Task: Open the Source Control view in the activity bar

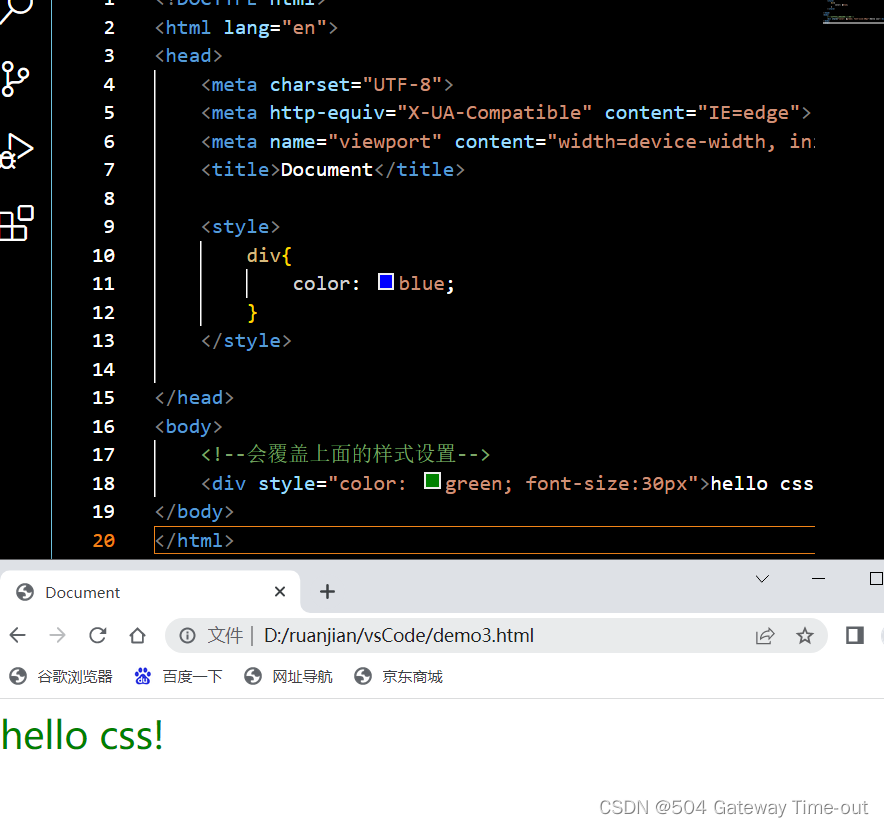Action: point(15,79)
